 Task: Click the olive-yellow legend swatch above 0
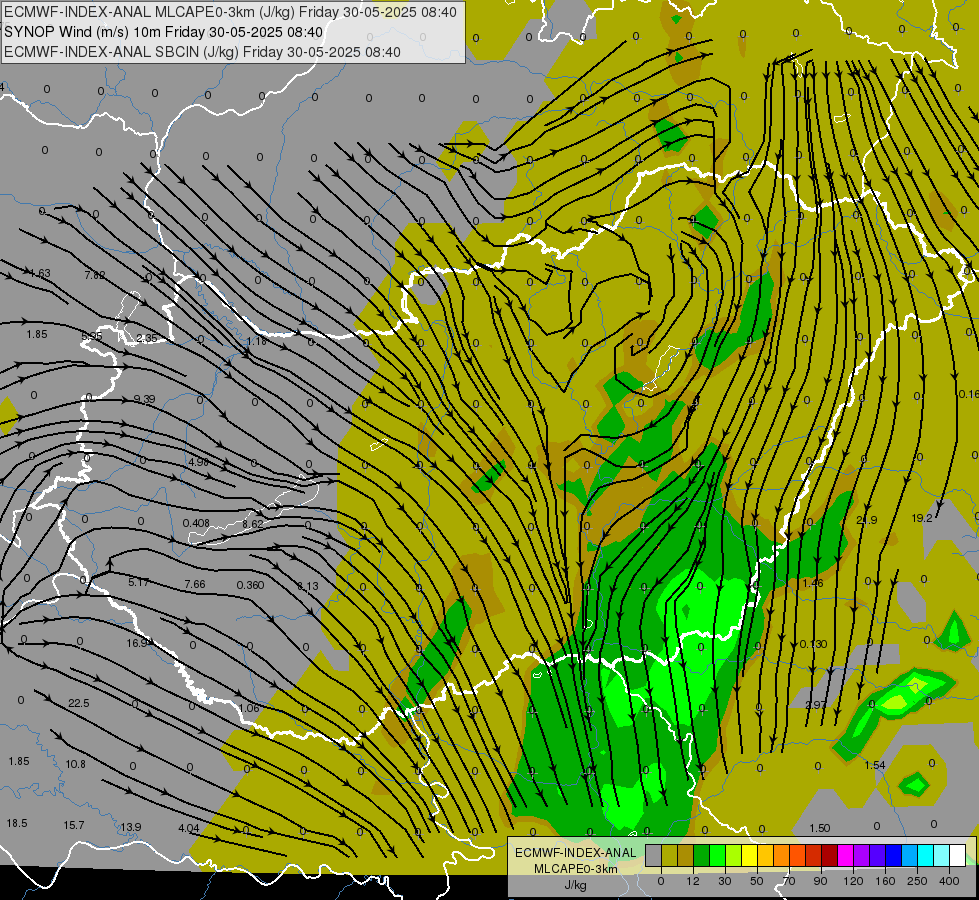click(x=669, y=855)
